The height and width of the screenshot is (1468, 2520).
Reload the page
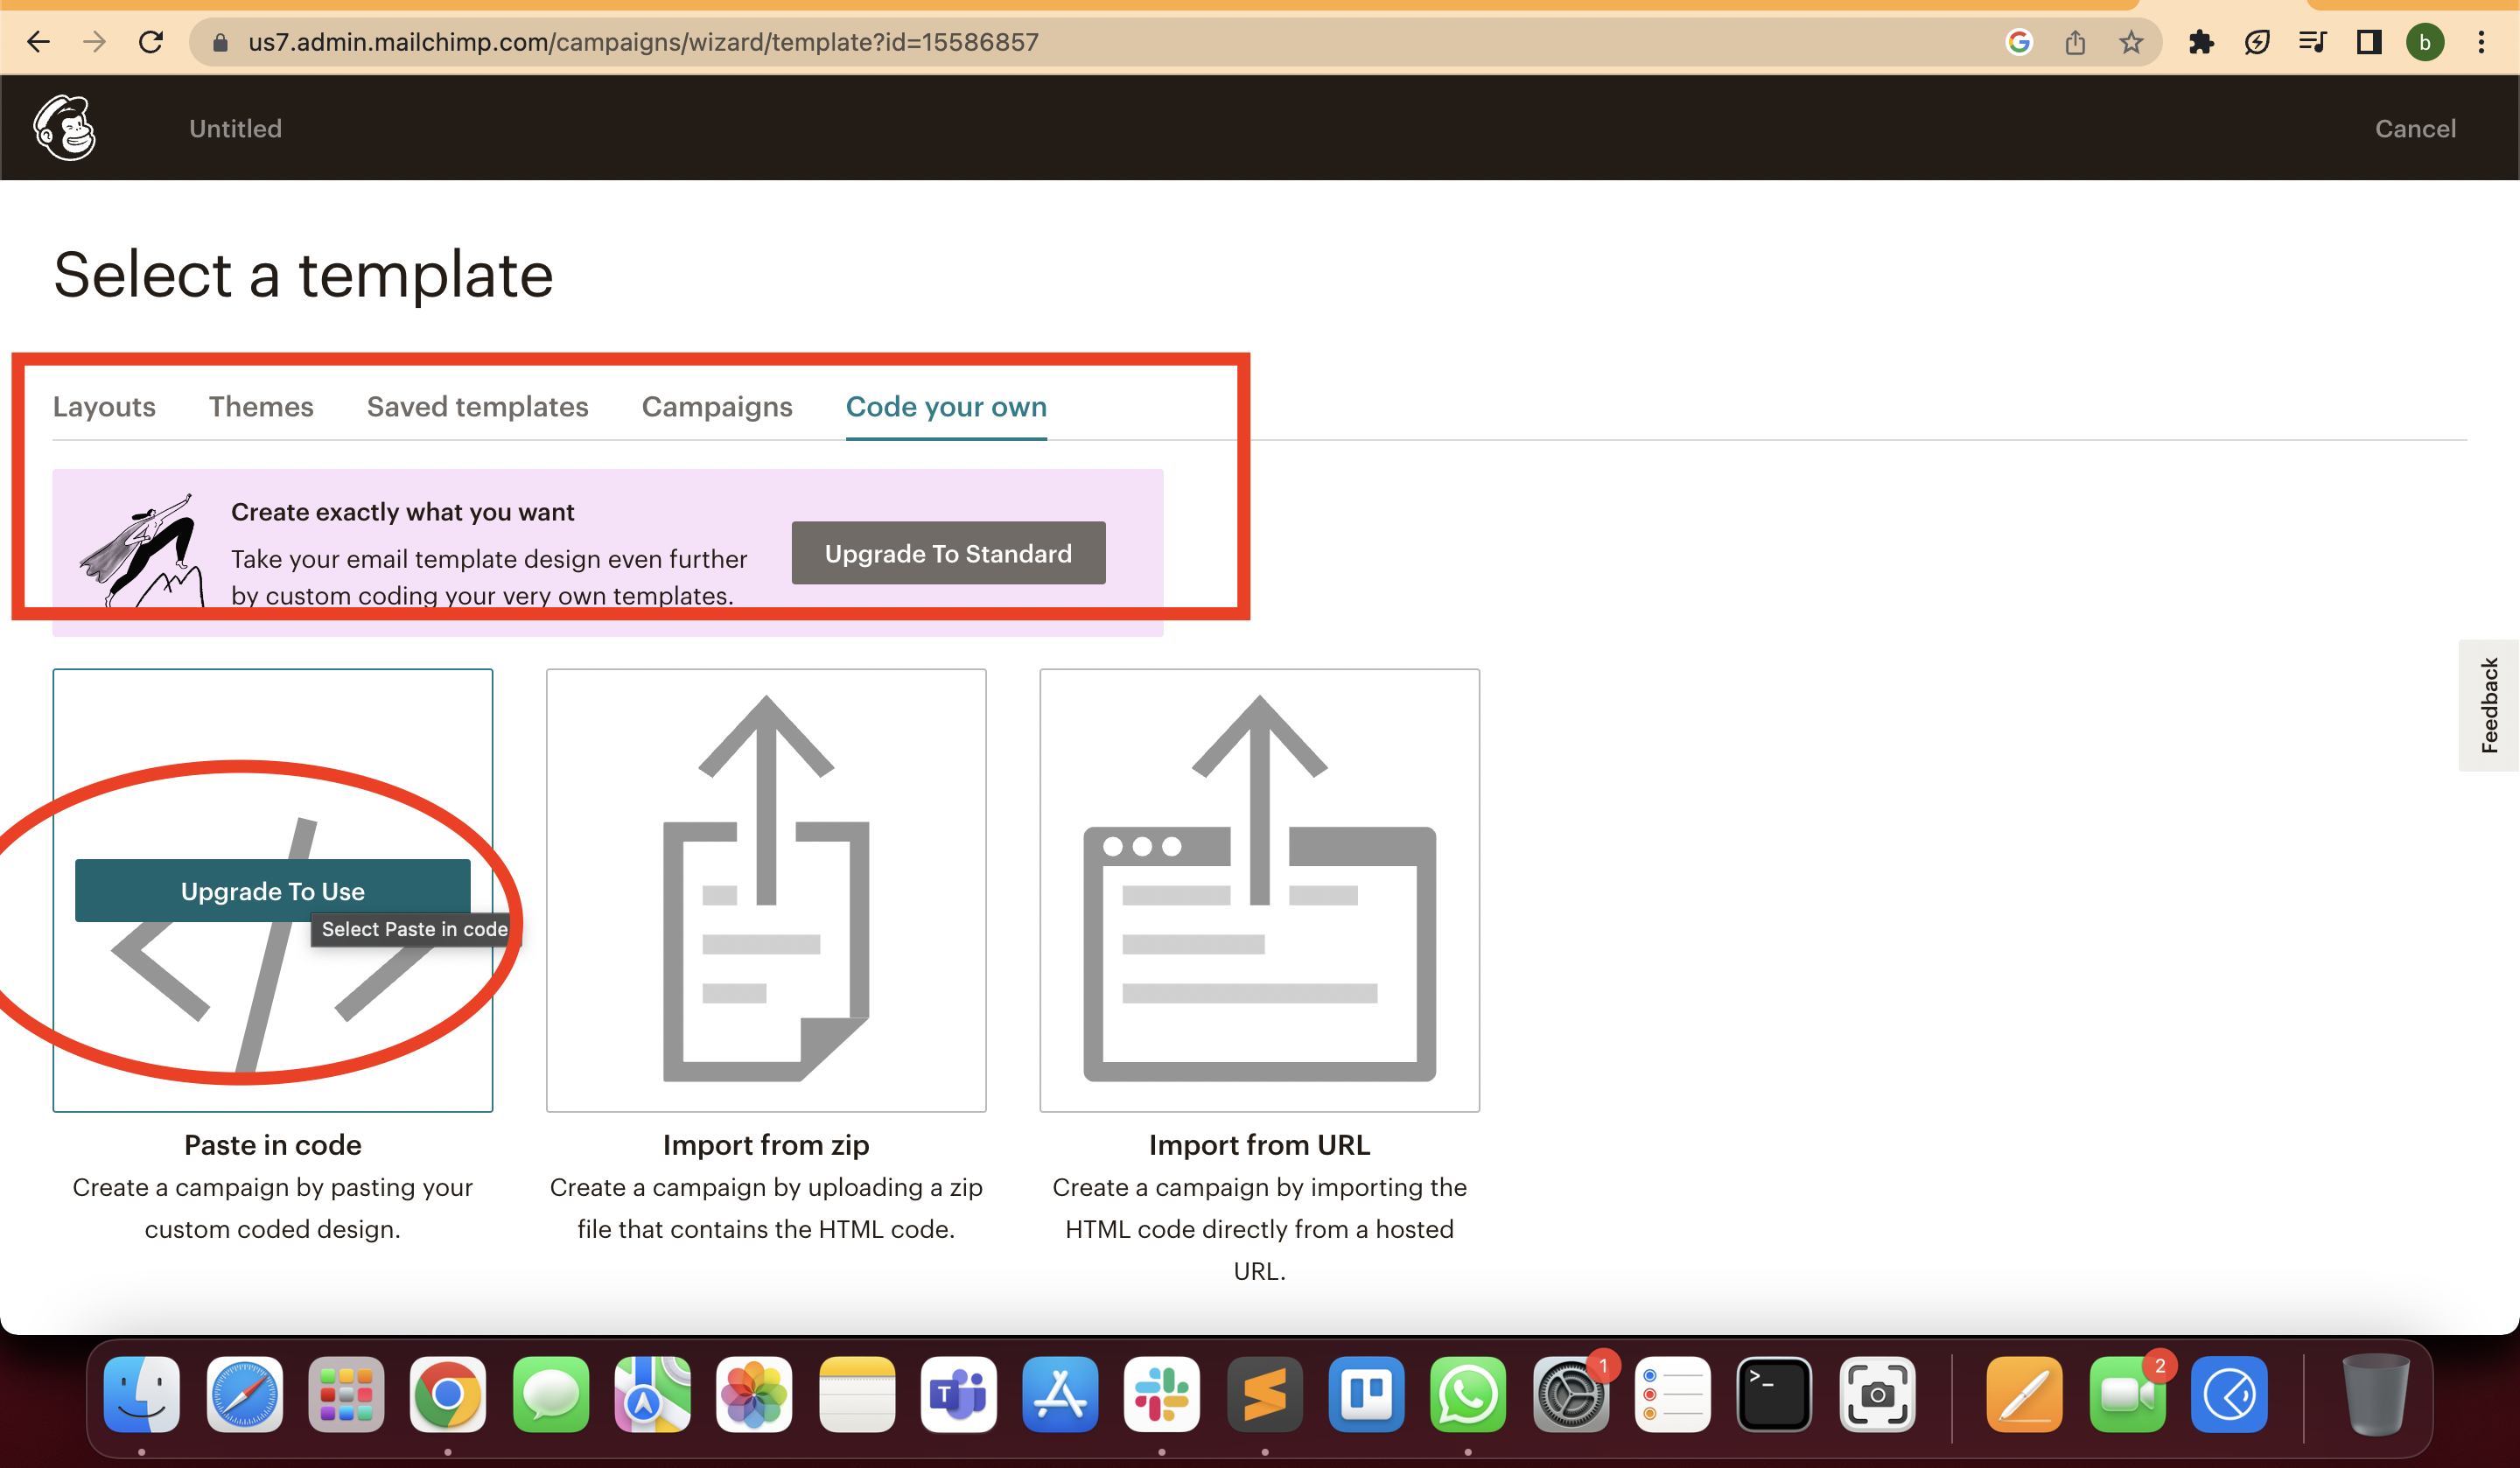pyautogui.click(x=151, y=42)
